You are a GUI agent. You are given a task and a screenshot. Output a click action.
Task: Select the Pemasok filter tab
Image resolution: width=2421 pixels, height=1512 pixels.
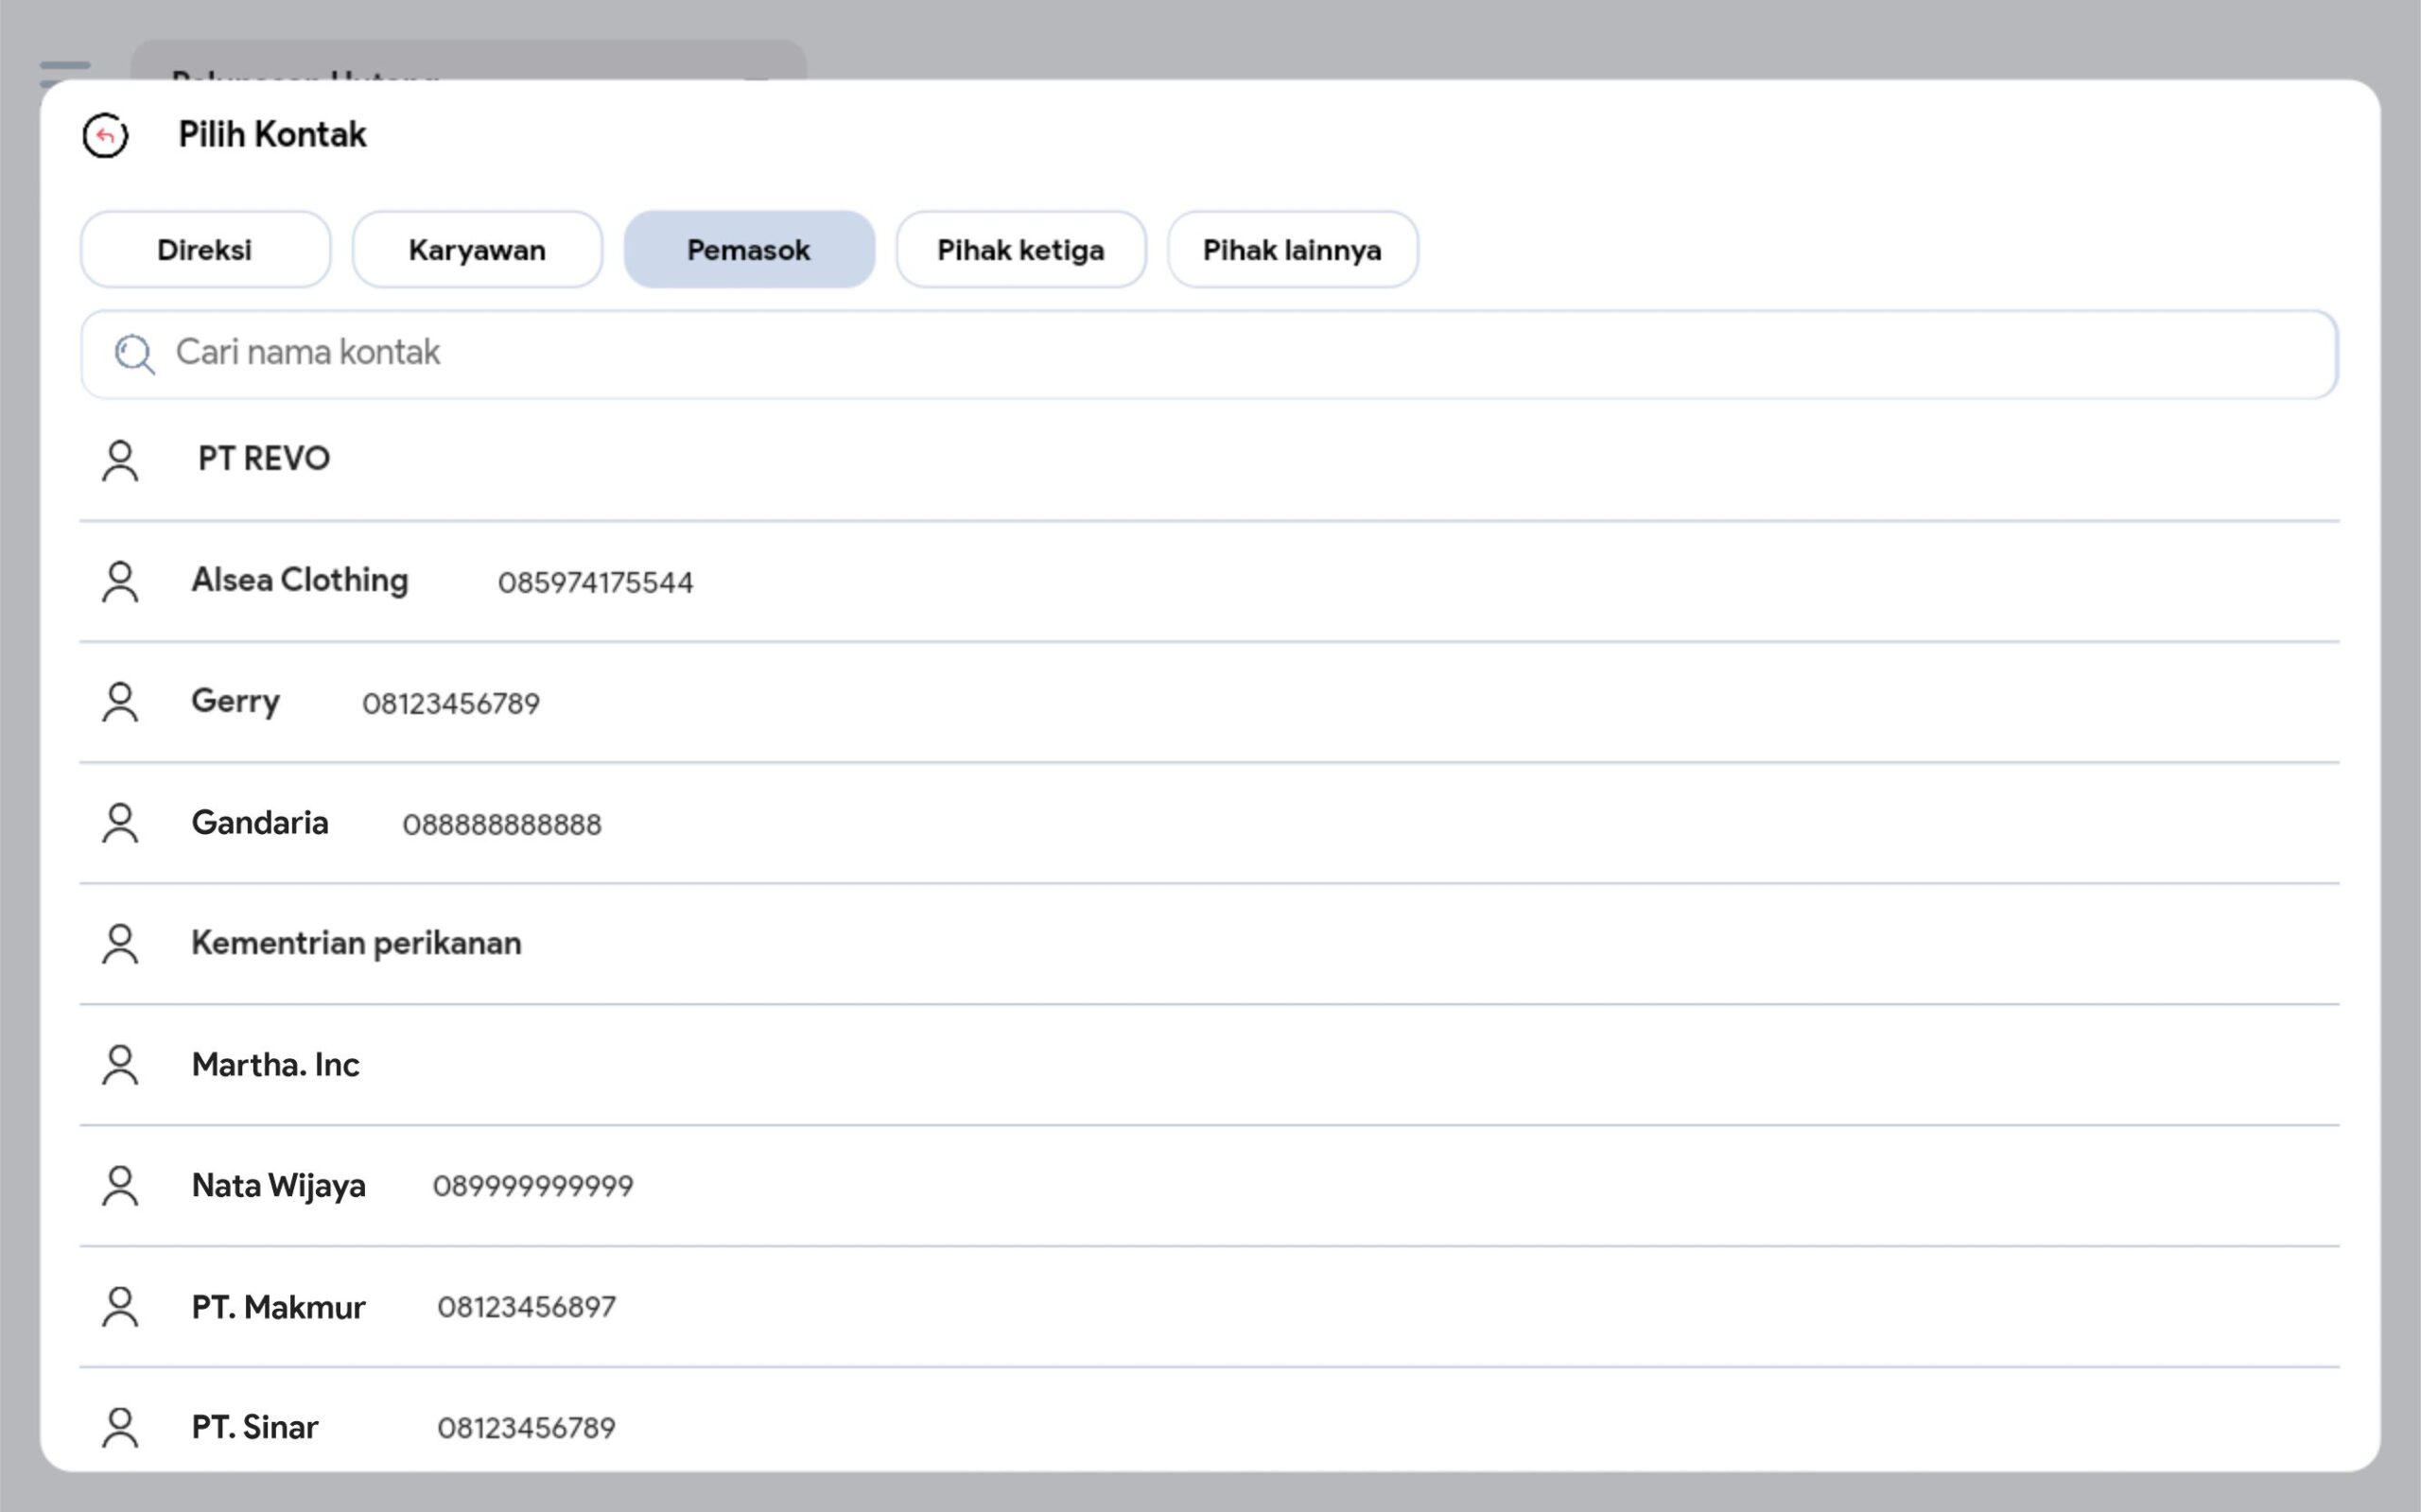(x=749, y=250)
